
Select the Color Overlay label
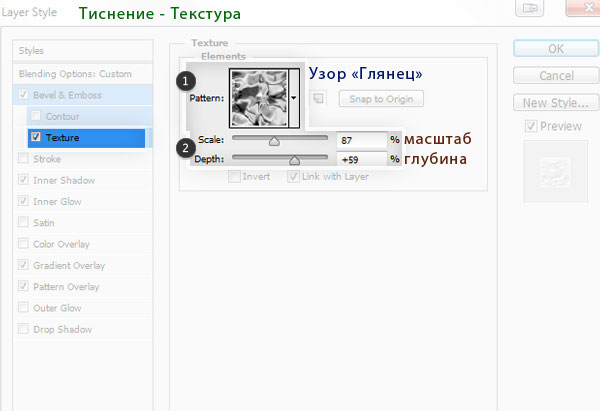tap(61, 244)
